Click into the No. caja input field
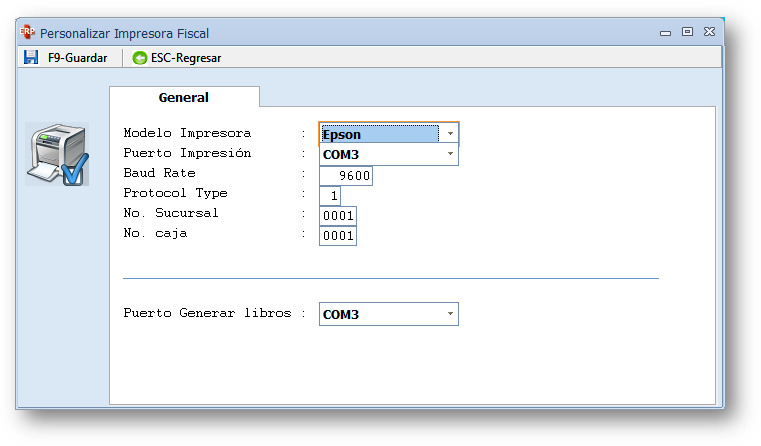761x446 pixels. 338,235
